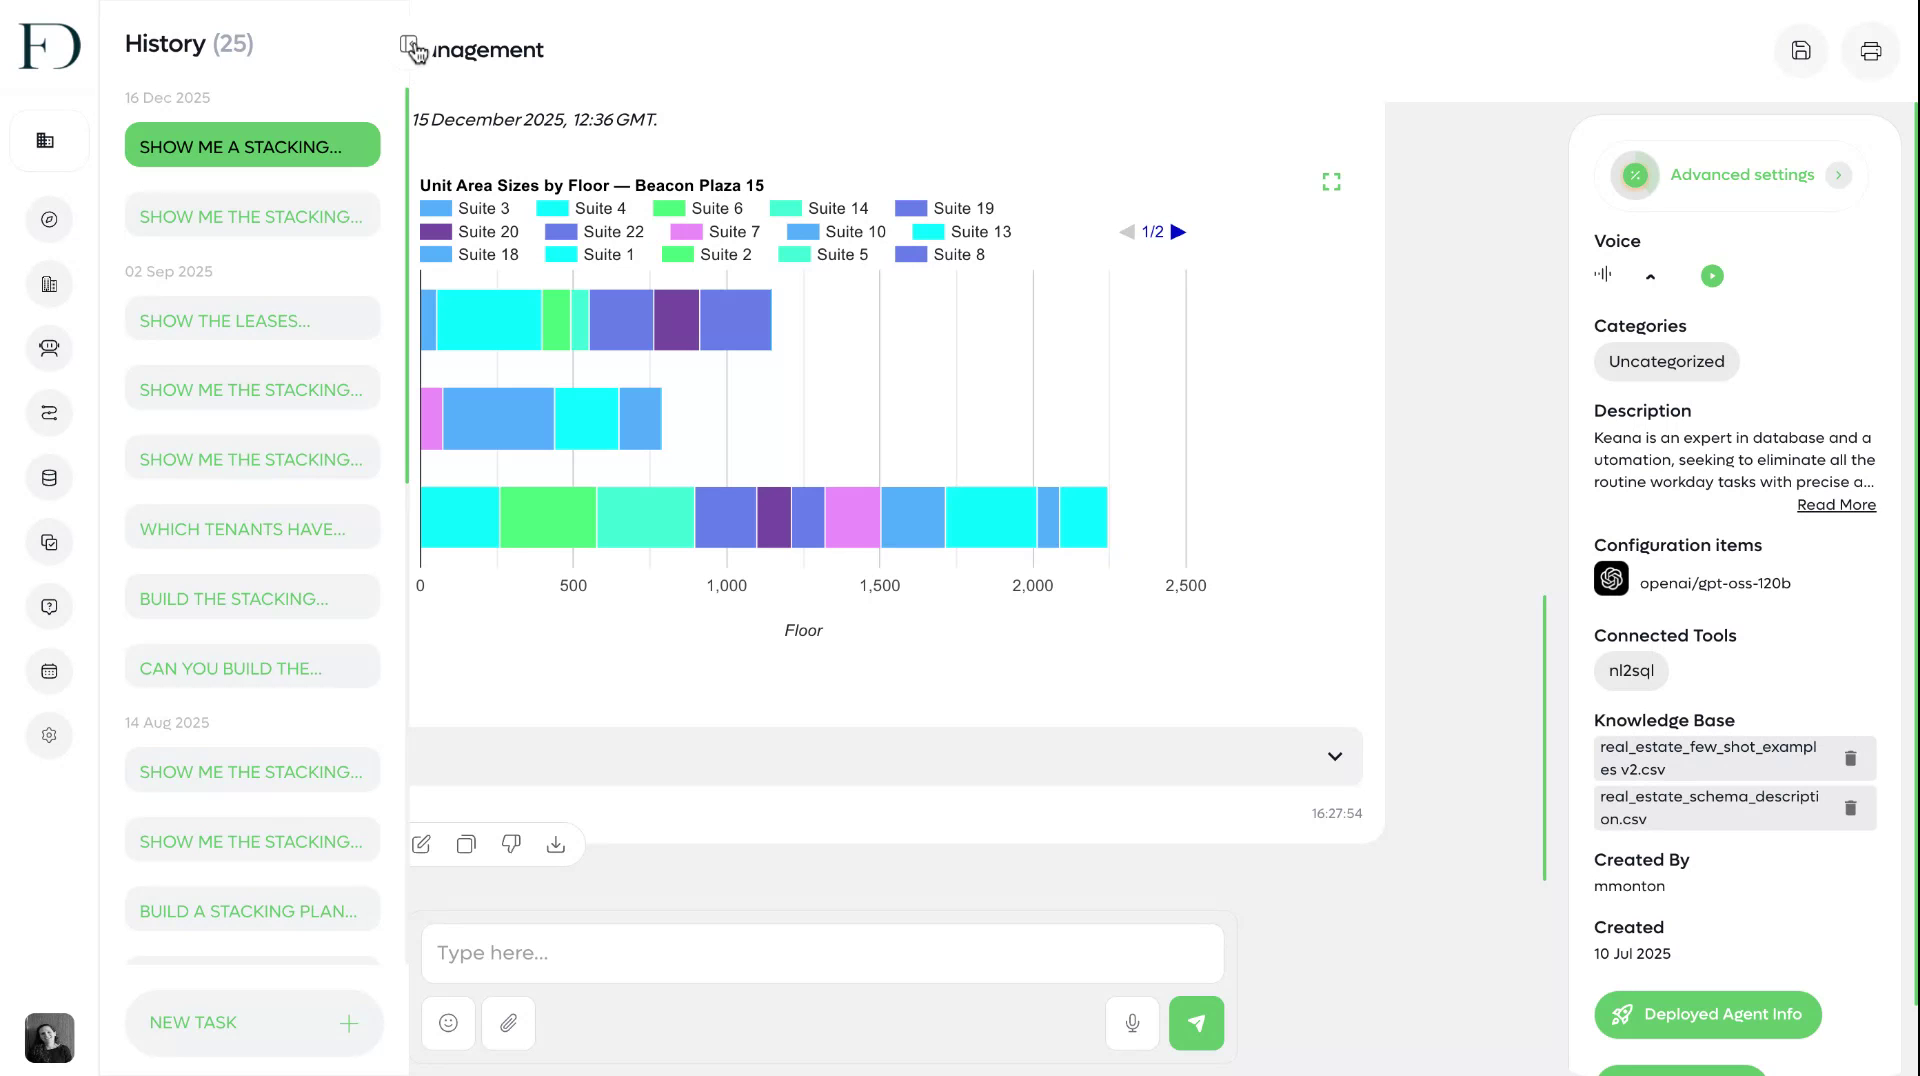Toggle the history panel icon beside title

coord(410,46)
